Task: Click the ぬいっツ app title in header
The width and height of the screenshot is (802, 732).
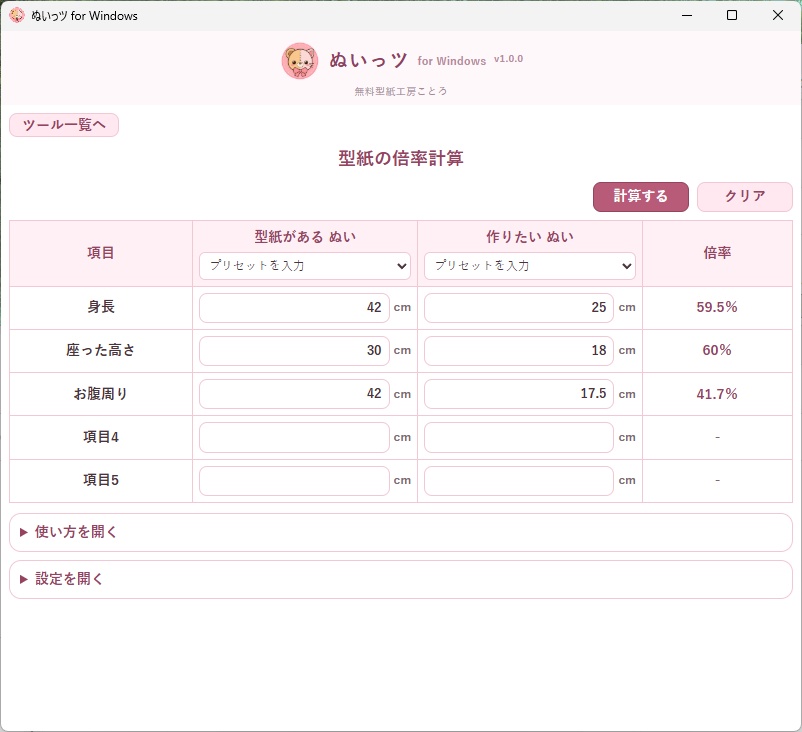Action: pyautogui.click(x=368, y=60)
